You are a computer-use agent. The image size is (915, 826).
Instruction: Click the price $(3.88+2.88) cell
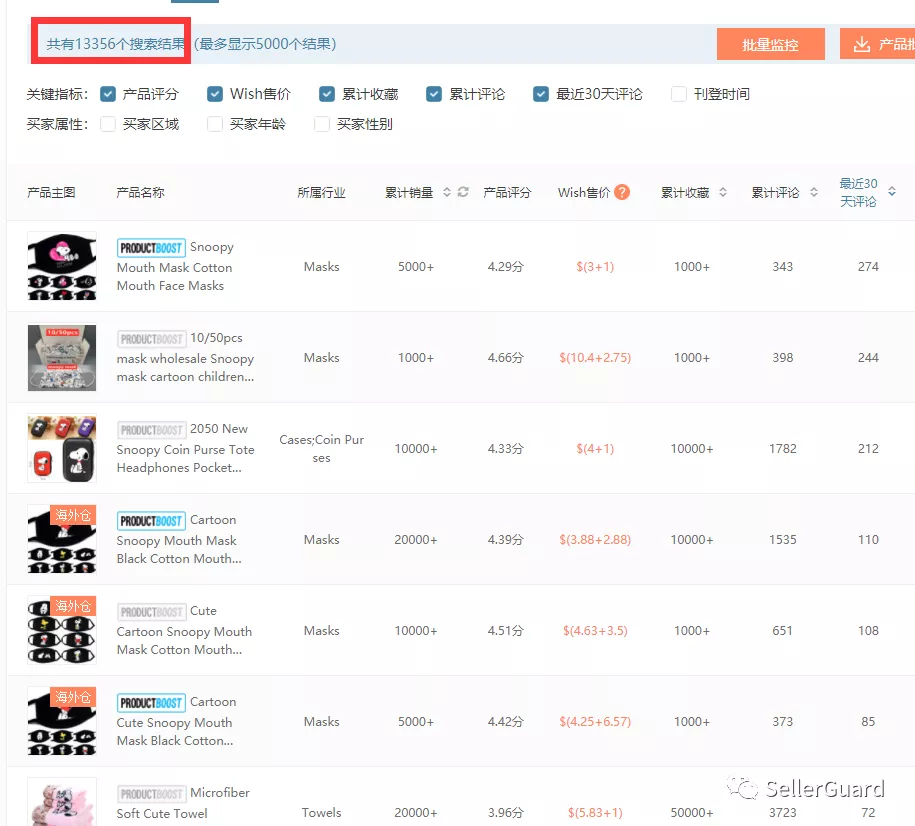click(595, 539)
